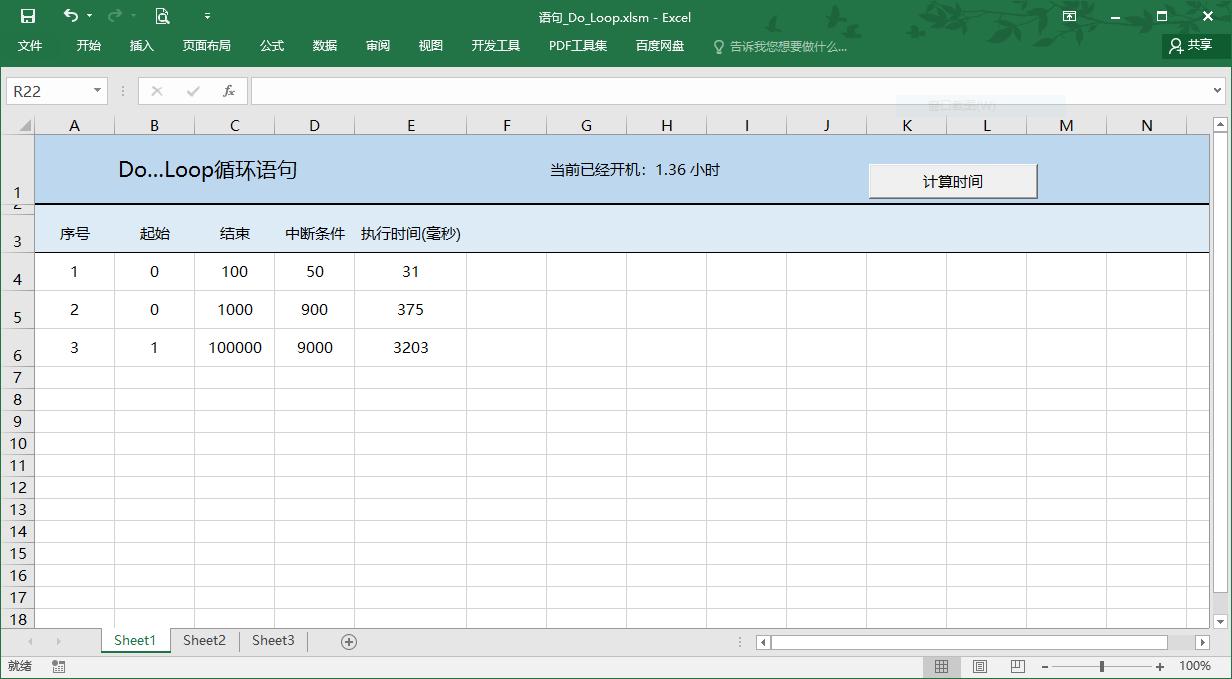Screen dimensions: 1232x679
Task: Click the macro record icon in status bar
Action: tap(56, 665)
